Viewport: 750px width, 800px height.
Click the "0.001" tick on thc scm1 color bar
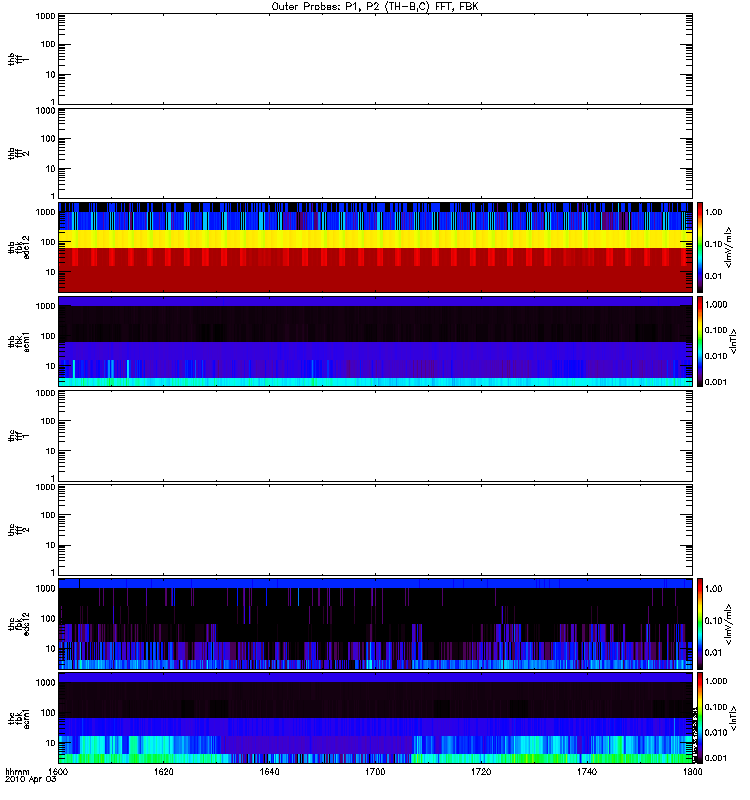(716, 758)
